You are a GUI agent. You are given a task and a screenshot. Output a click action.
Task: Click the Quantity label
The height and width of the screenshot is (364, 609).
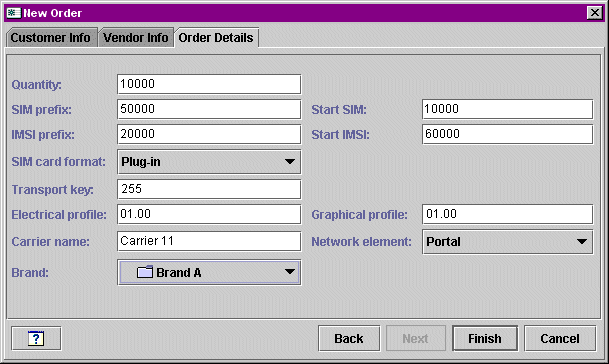[37, 85]
